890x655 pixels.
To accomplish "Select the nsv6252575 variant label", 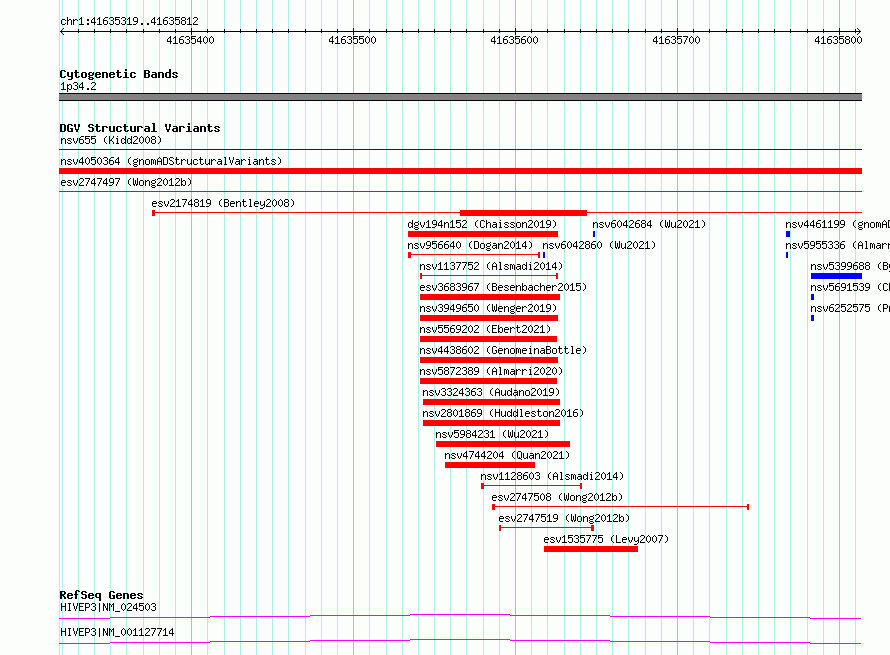I will click(850, 308).
